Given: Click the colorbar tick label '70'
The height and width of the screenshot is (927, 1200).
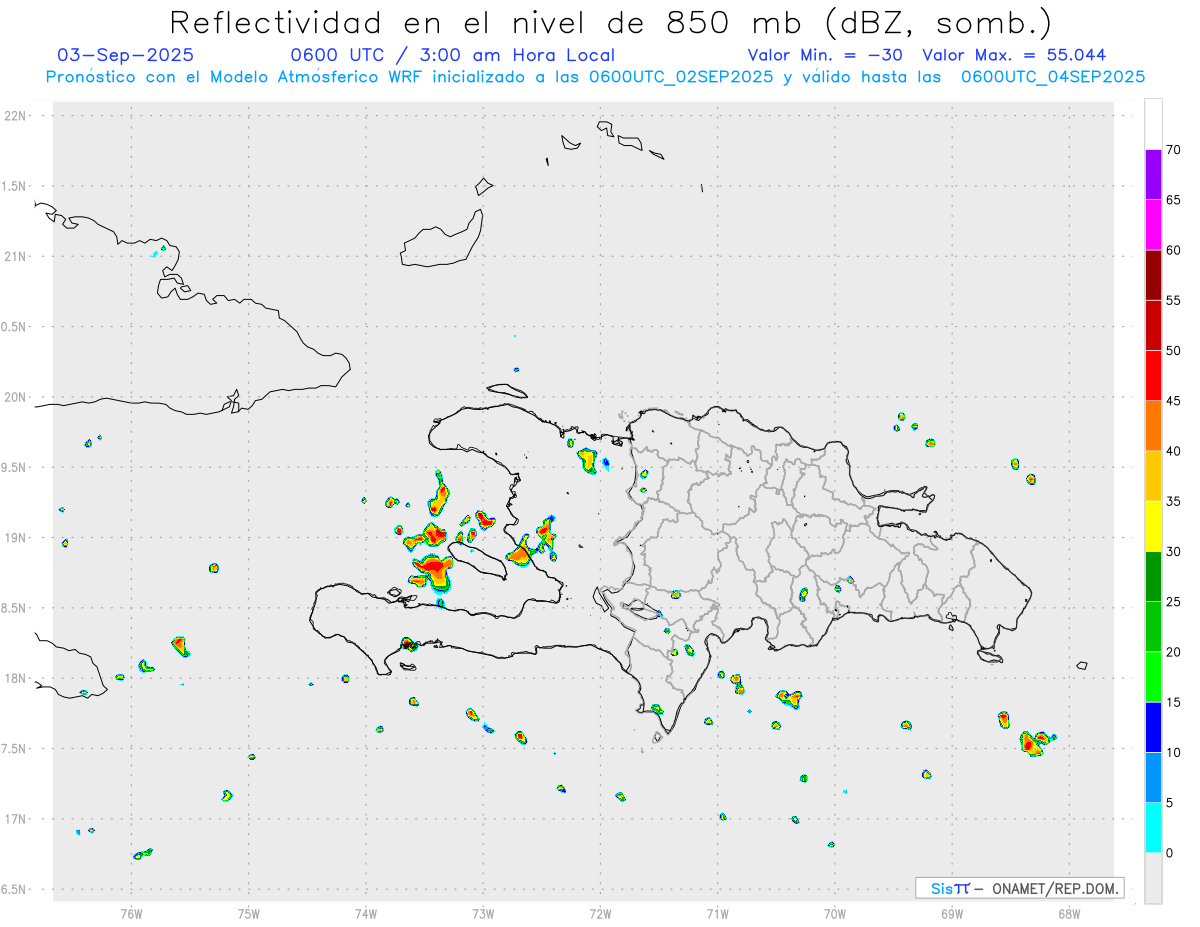Looking at the screenshot, I should click(x=1173, y=150).
